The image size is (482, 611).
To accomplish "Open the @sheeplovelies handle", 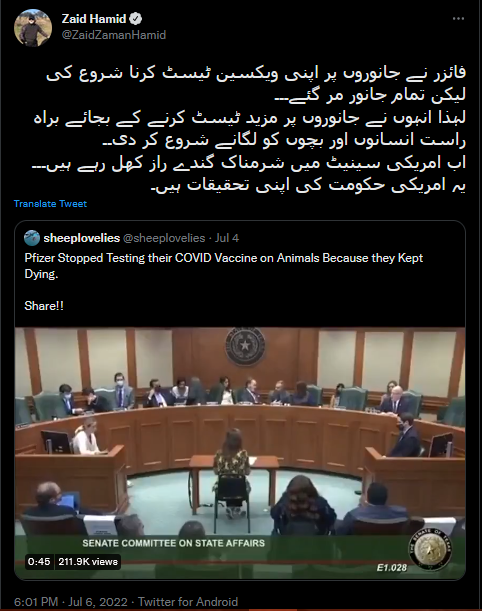I will pos(164,238).
